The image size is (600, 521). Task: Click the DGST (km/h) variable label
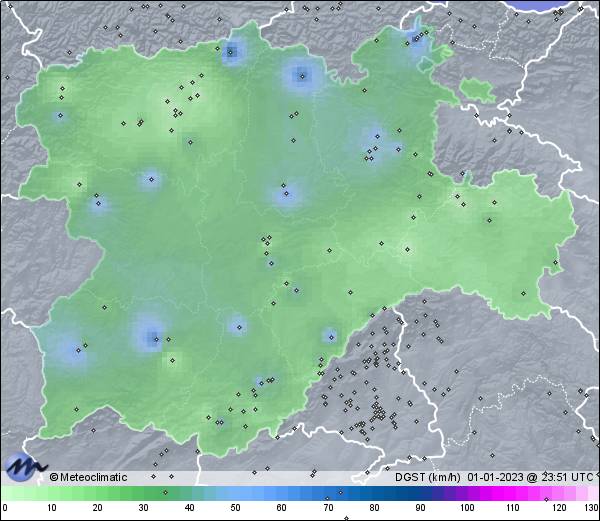coord(427,477)
